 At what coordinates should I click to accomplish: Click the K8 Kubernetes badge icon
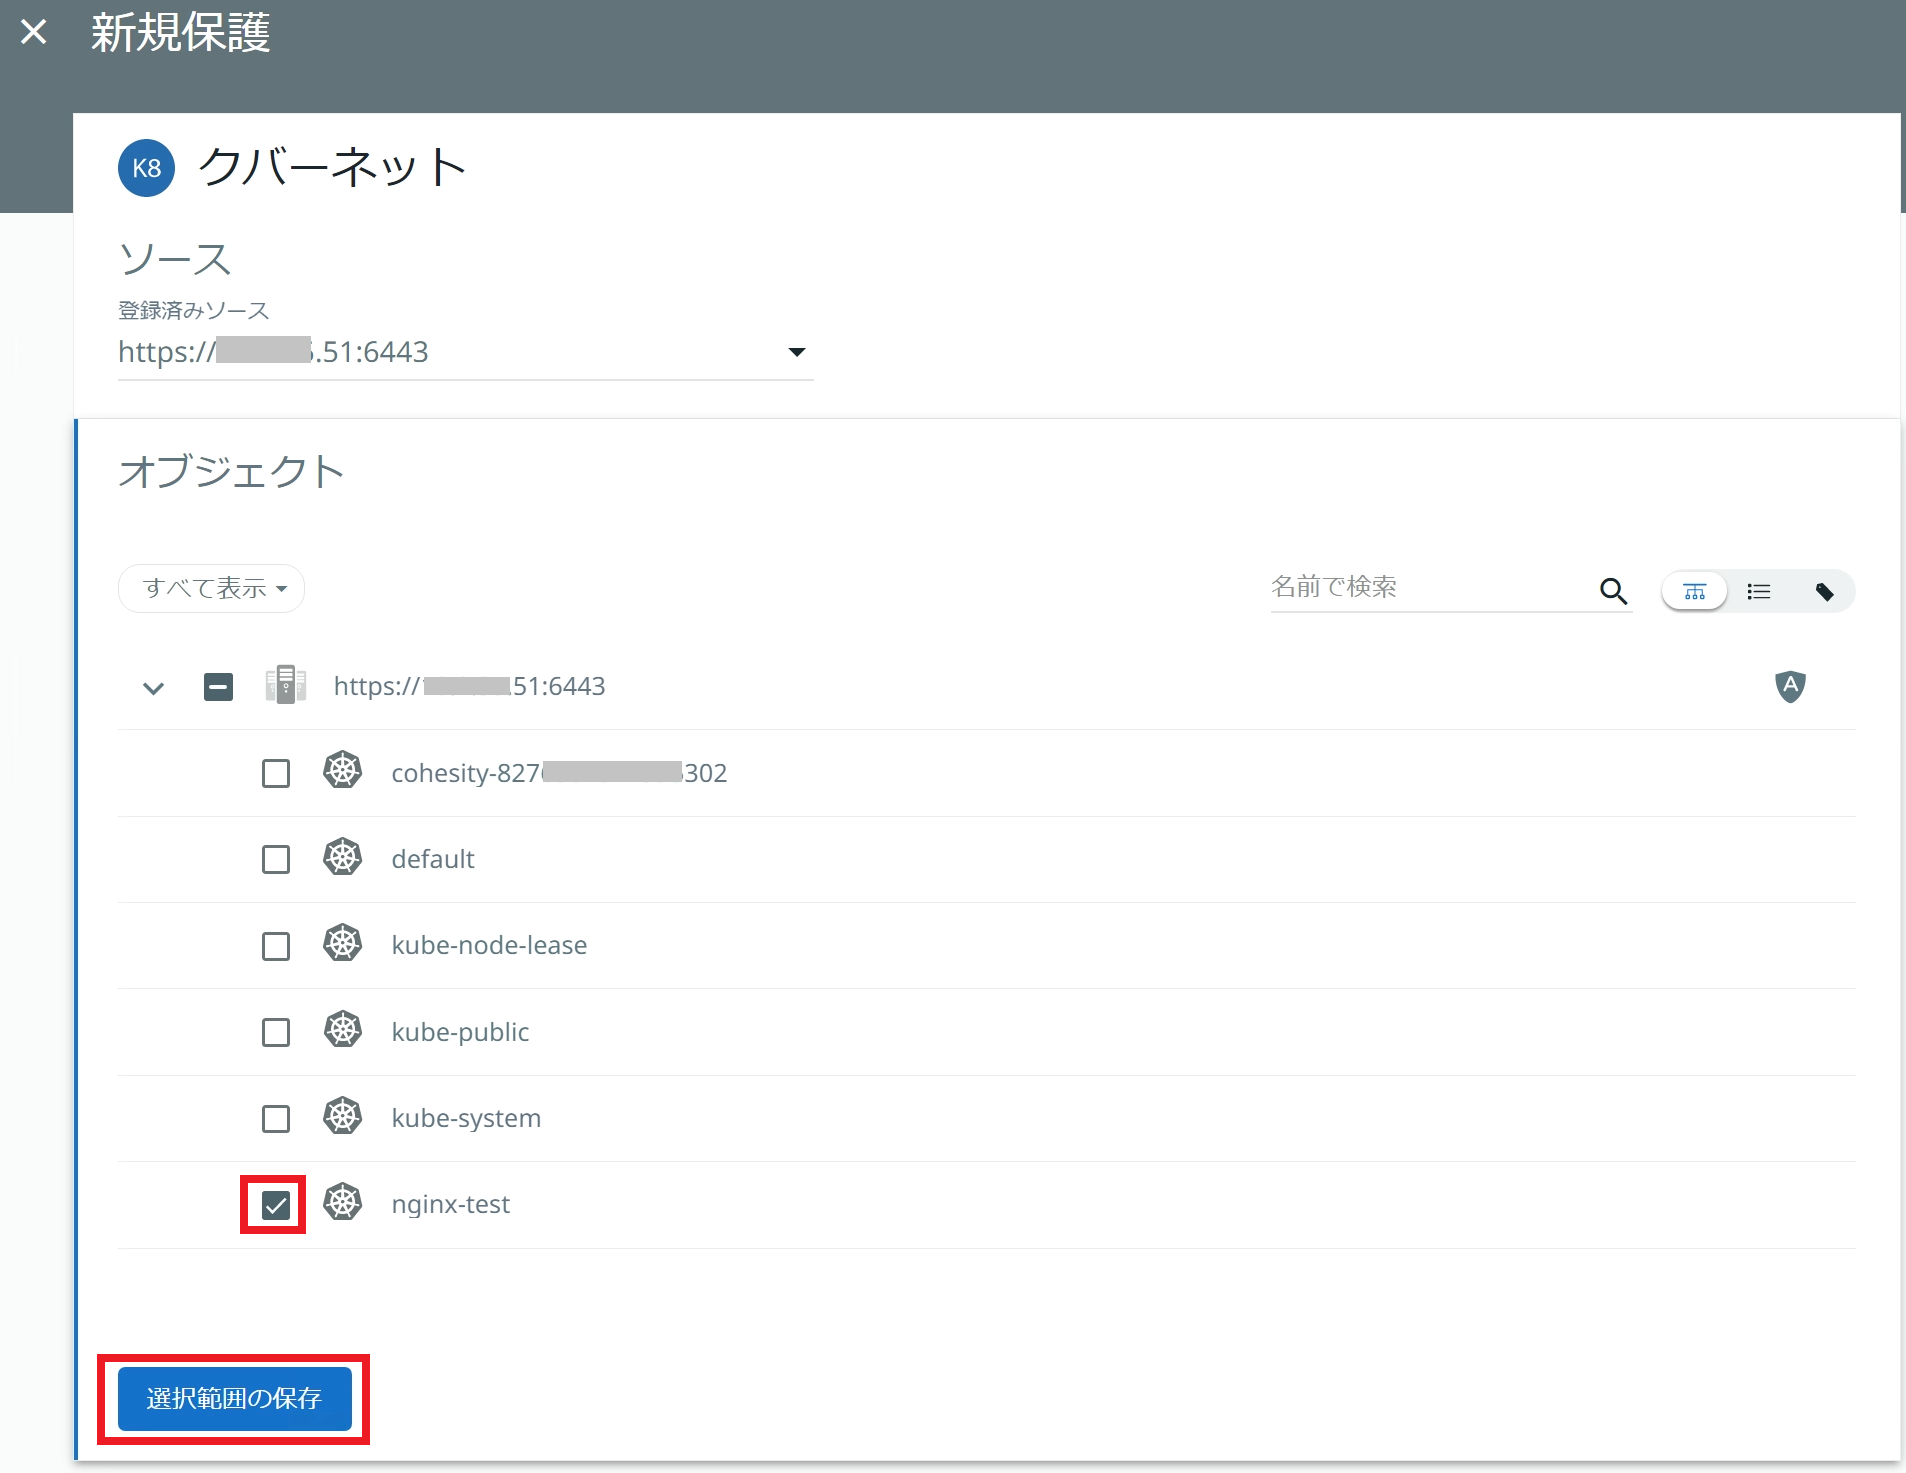pos(147,168)
